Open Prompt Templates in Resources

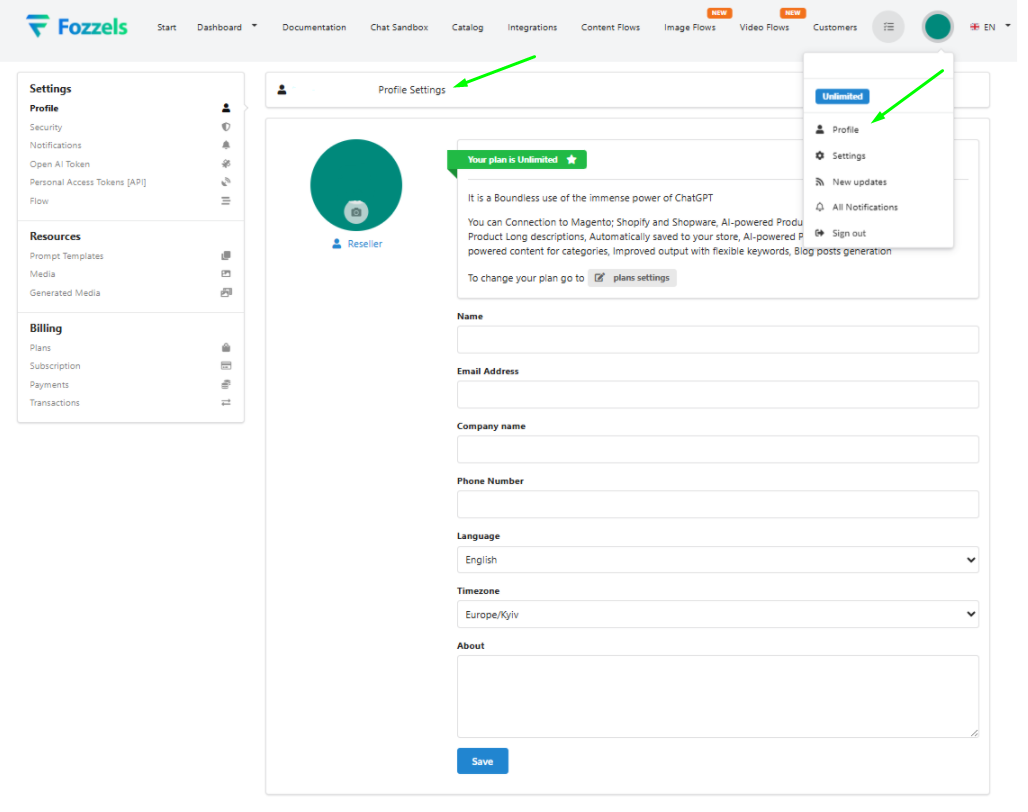(66, 256)
